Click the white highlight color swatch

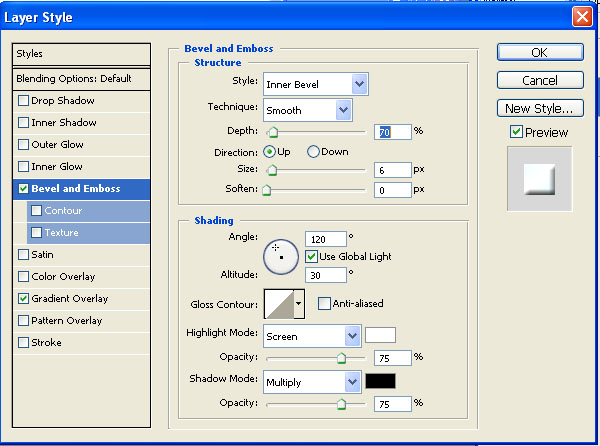[380, 336]
